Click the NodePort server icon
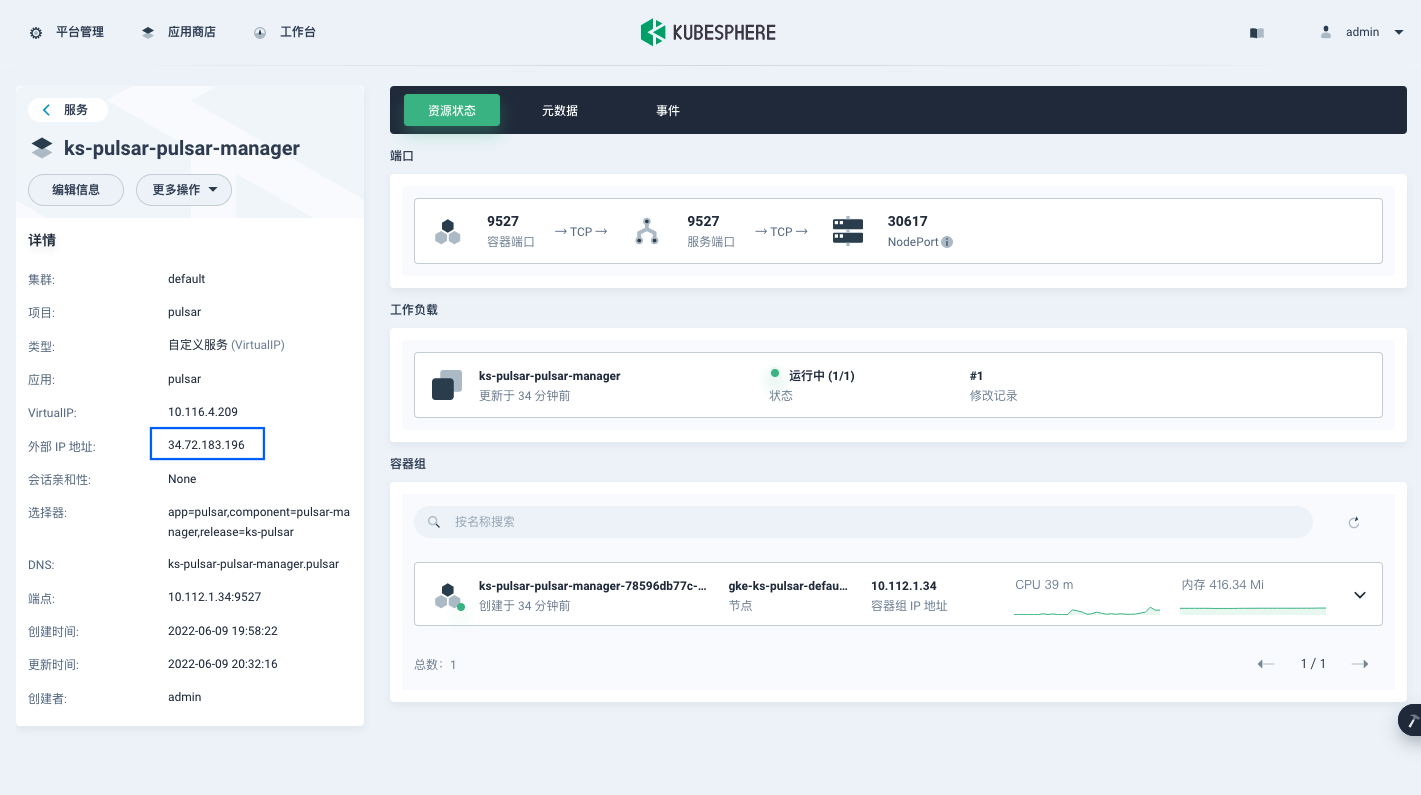This screenshot has width=1421, height=795. pos(848,231)
